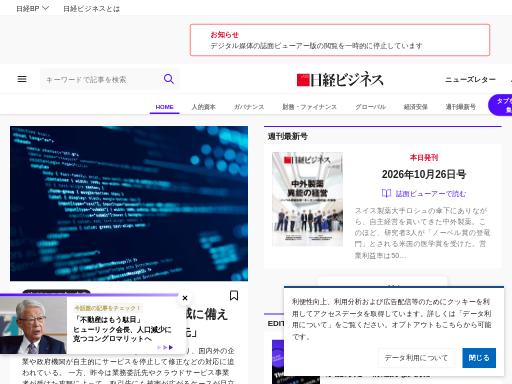Close the recommended article popup with X
512x384 pixels.
click(185, 298)
